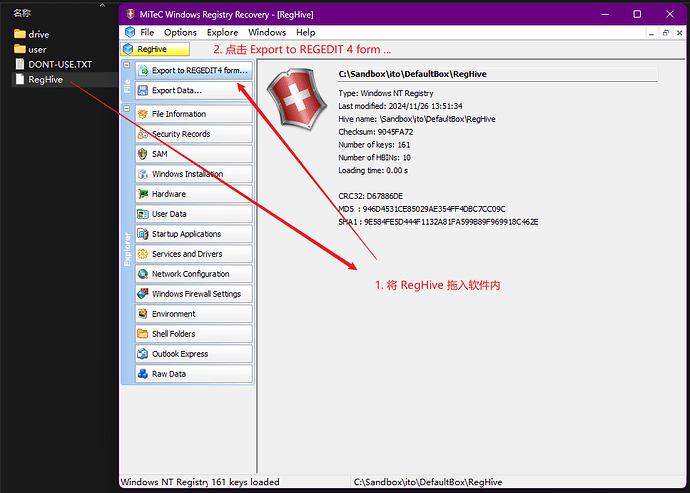This screenshot has width=690, height=493.
Task: Open the SAM explorer
Action: pos(194,154)
